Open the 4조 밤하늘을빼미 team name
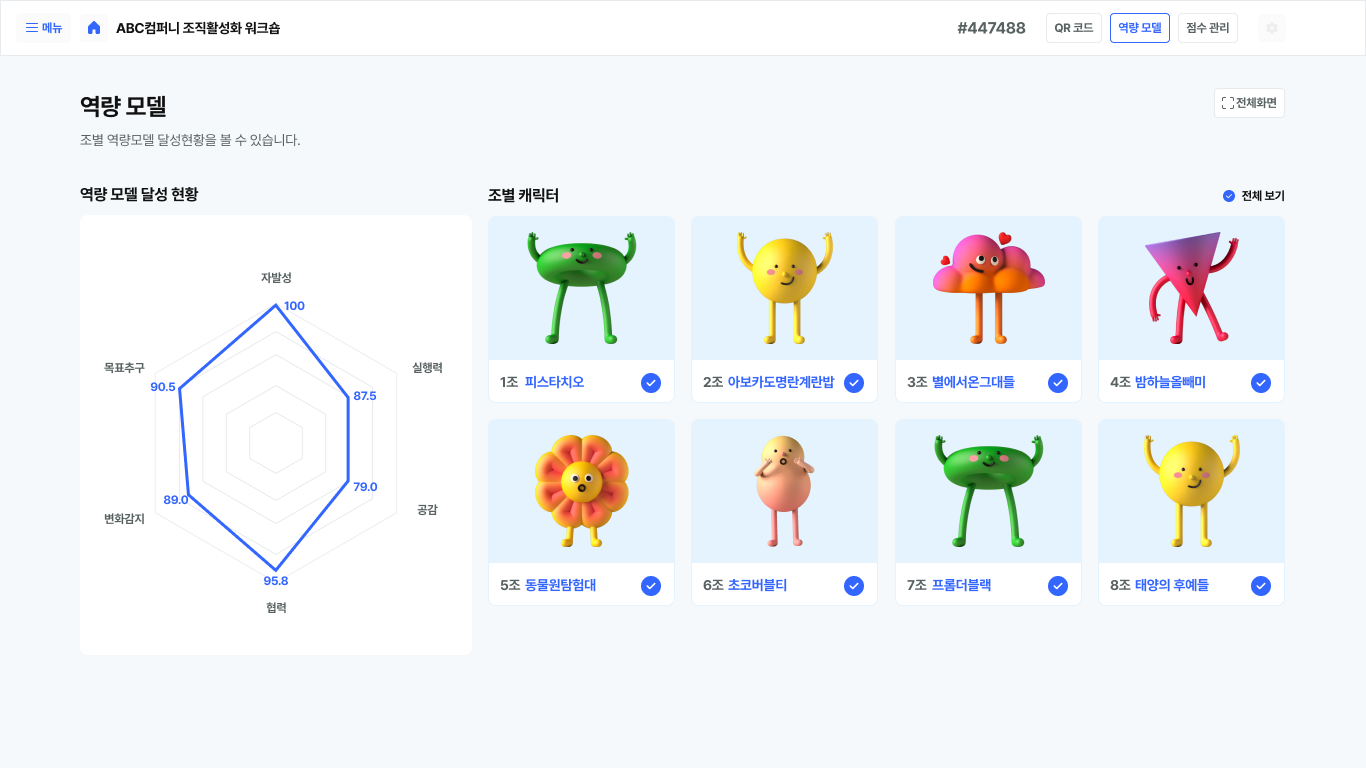The image size is (1366, 768). [x=1170, y=383]
